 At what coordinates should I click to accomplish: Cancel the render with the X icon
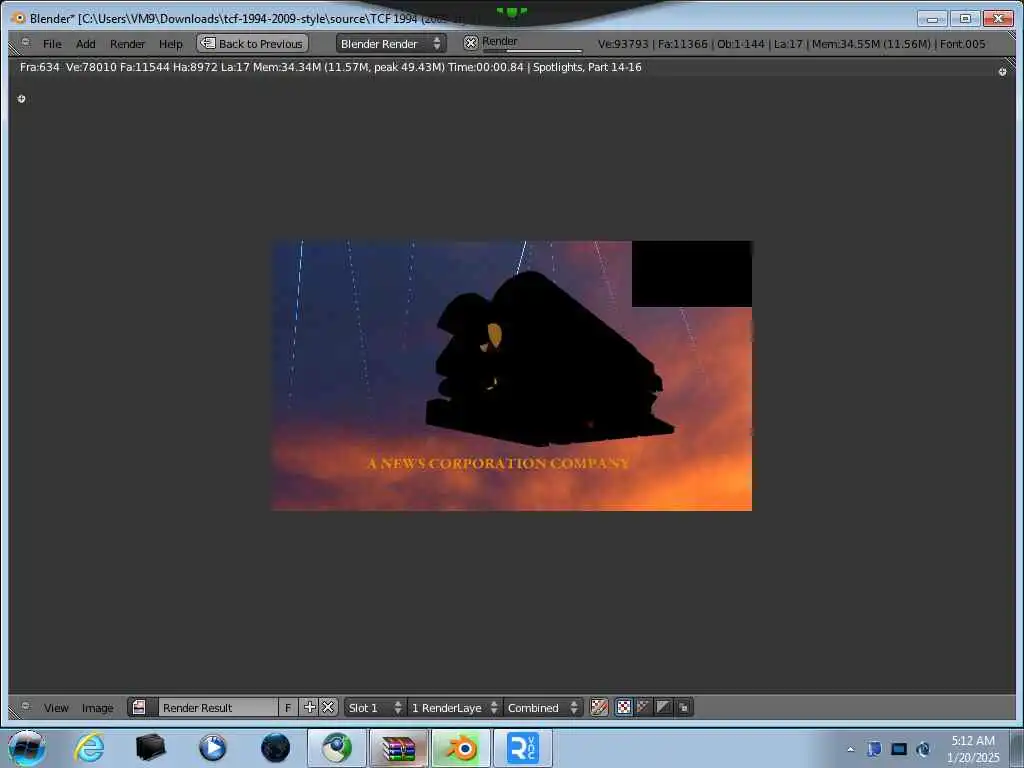pos(471,43)
